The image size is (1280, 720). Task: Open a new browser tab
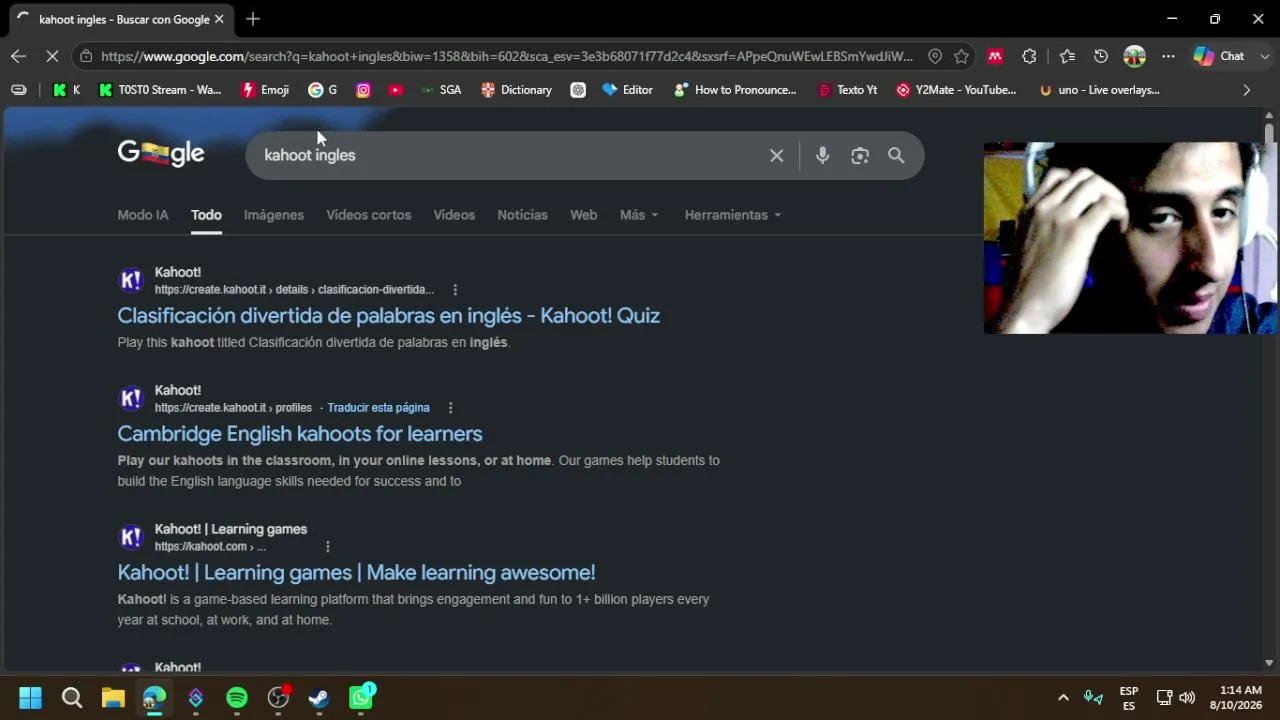(x=253, y=19)
